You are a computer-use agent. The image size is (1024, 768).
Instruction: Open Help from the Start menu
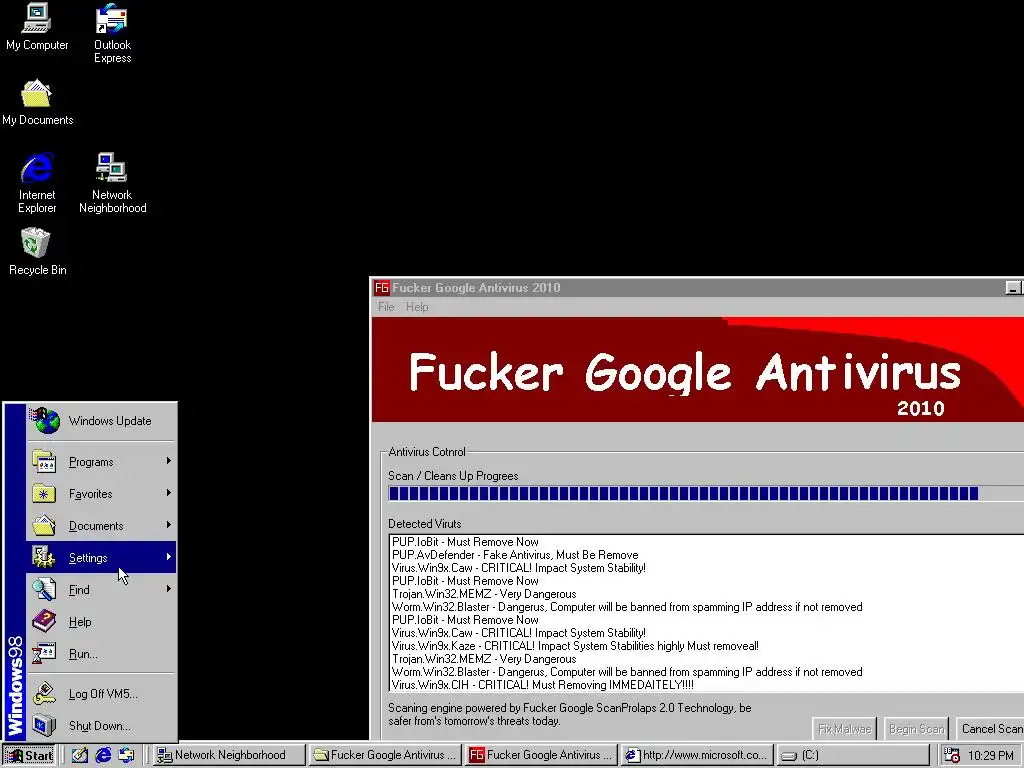[101, 622]
